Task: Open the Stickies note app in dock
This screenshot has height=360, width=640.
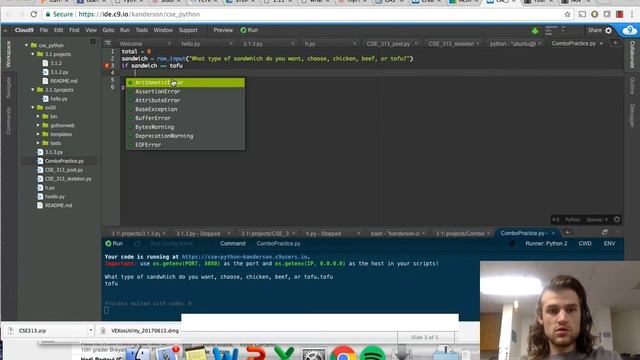Action: [x=196, y=353]
